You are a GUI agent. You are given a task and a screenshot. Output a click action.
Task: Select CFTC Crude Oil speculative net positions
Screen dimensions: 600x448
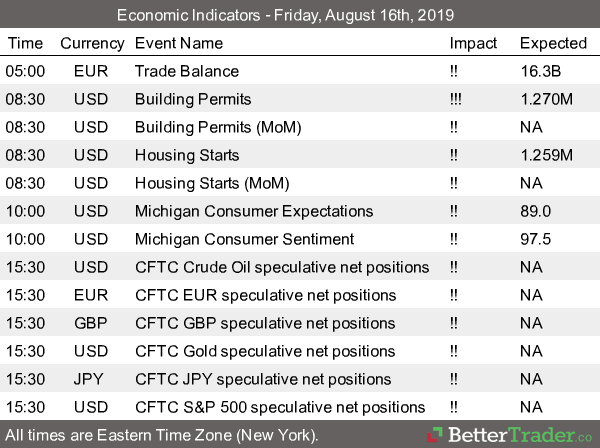tap(281, 267)
